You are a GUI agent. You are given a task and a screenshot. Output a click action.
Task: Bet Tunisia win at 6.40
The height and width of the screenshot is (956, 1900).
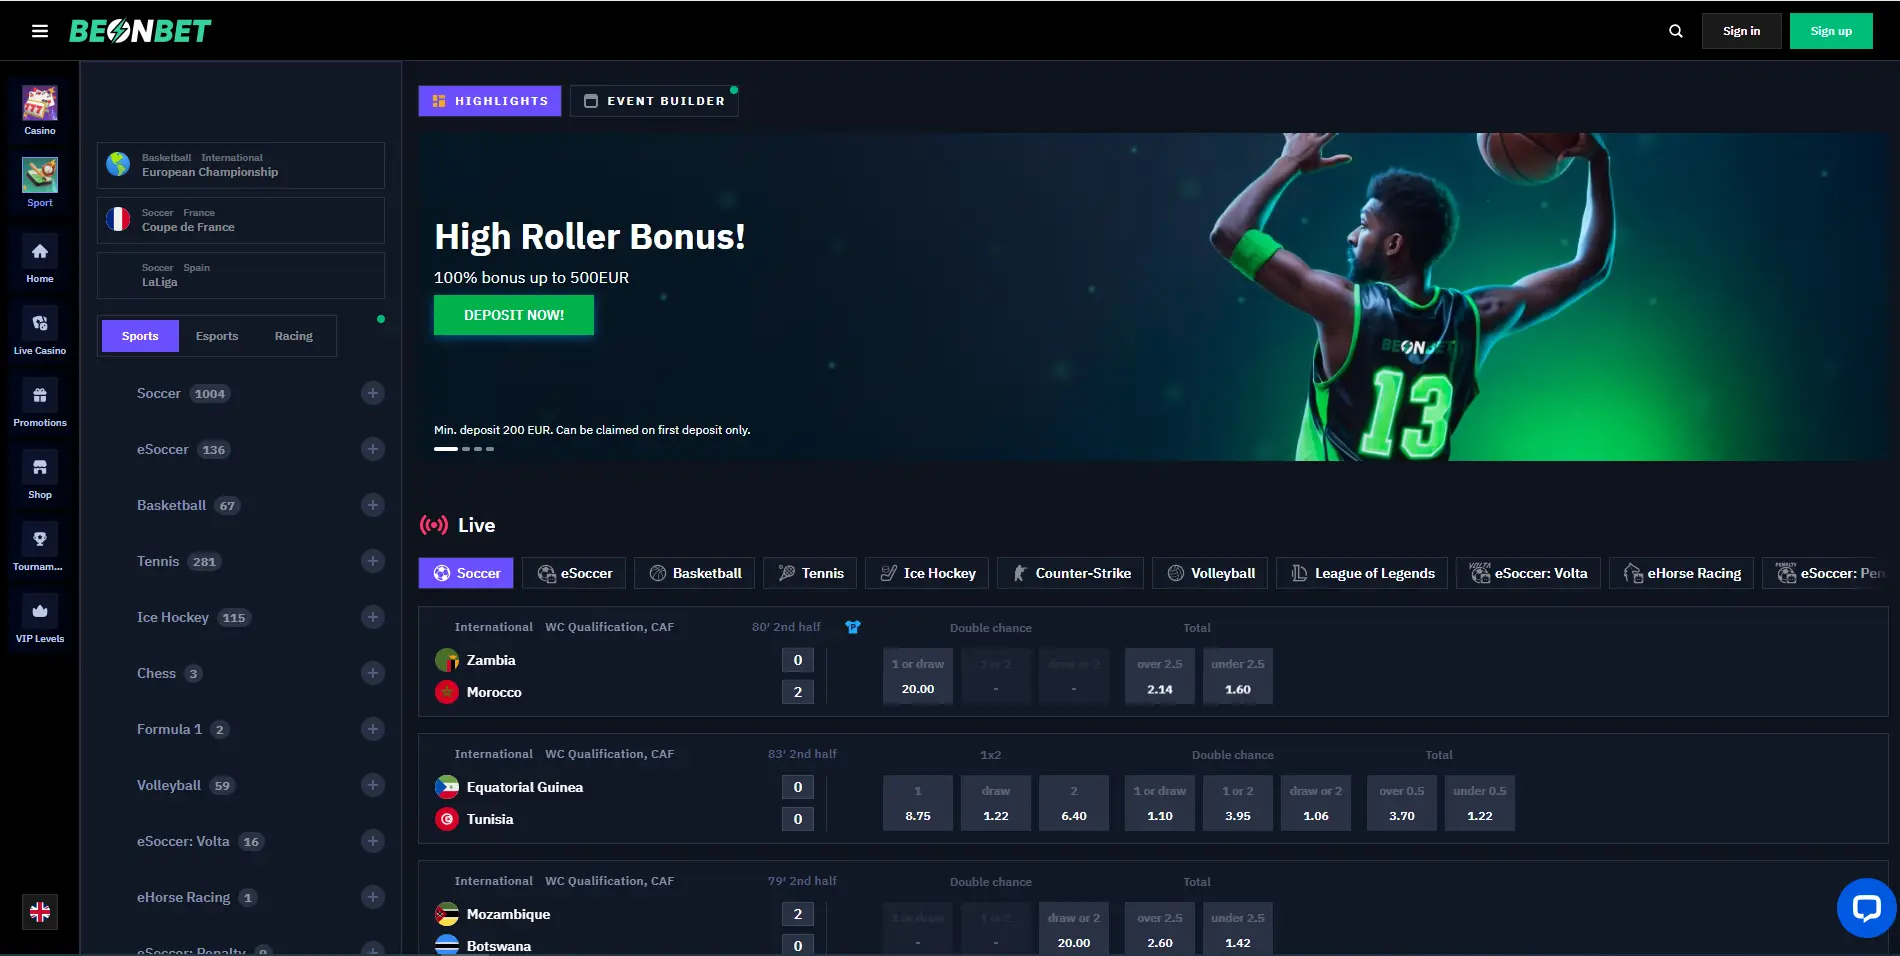(1074, 803)
